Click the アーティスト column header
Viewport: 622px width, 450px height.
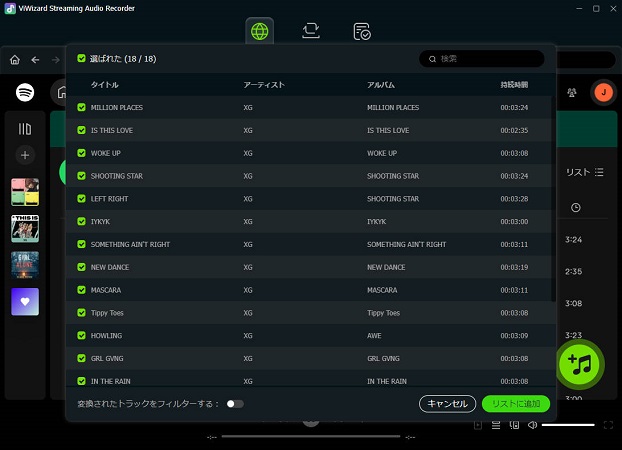pos(264,85)
